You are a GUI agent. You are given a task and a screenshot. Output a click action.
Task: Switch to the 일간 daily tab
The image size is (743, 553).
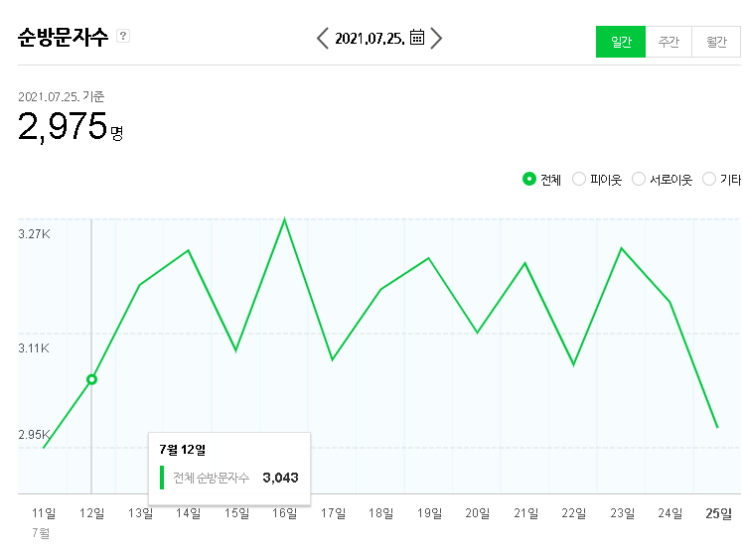[x=621, y=42]
